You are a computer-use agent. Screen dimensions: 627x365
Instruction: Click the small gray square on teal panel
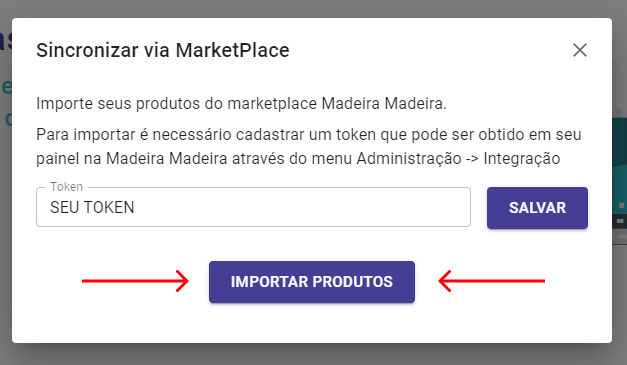[x=621, y=205]
